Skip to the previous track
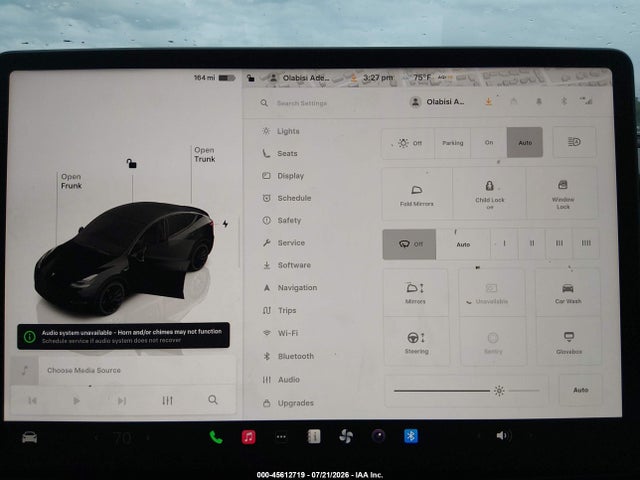Screen dimensions: 640x480 coord(32,401)
